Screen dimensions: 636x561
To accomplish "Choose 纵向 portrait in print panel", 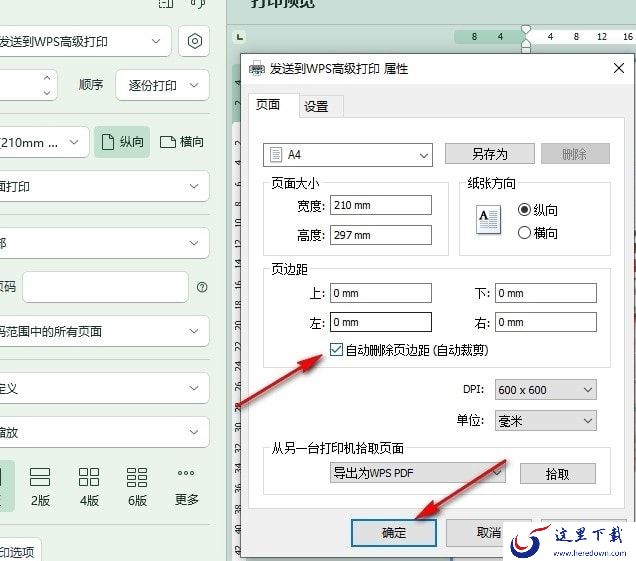I will pyautogui.click(x=122, y=142).
